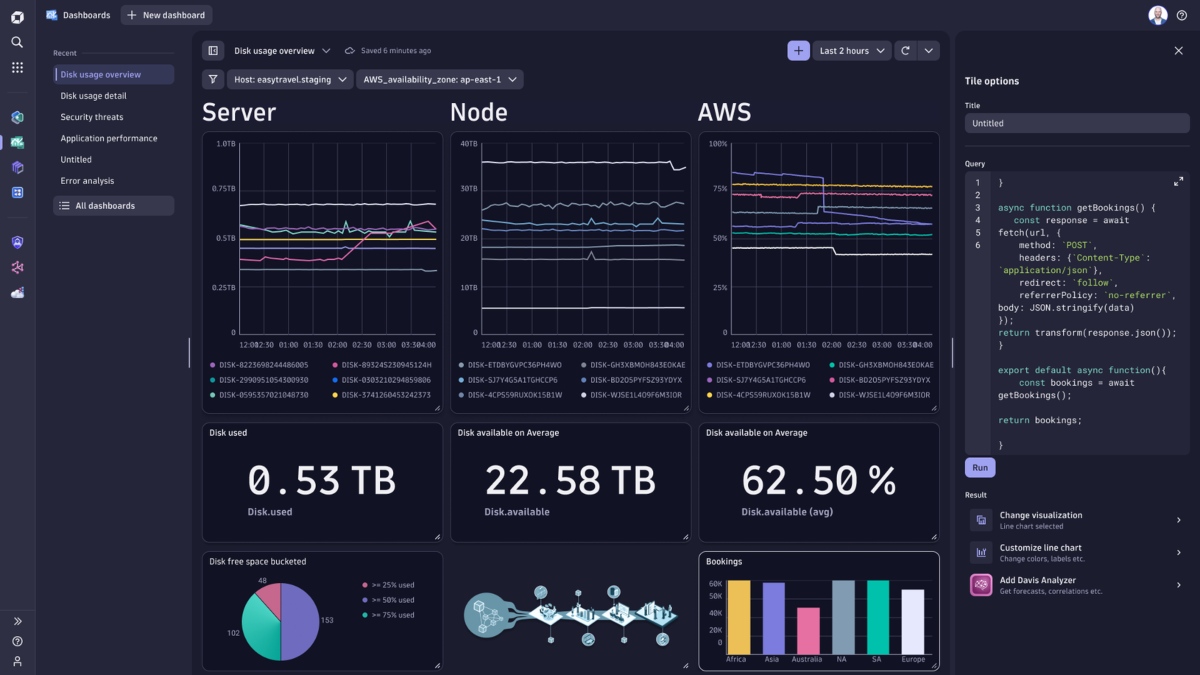Viewport: 1200px width, 675px height.
Task: Click the New dashboard button
Action: click(166, 15)
